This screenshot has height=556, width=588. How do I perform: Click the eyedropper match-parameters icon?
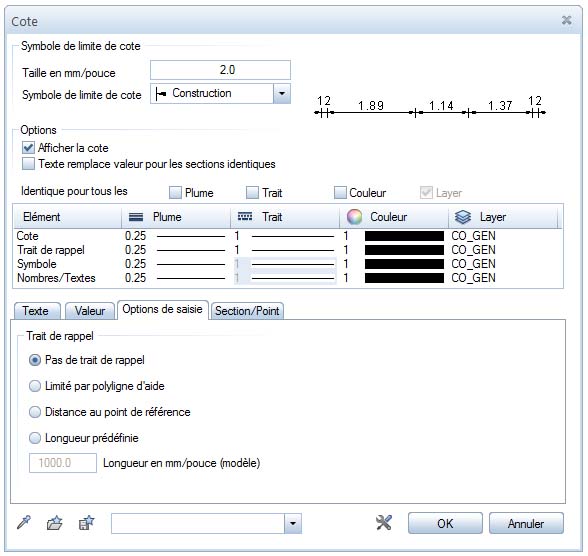click(x=24, y=523)
